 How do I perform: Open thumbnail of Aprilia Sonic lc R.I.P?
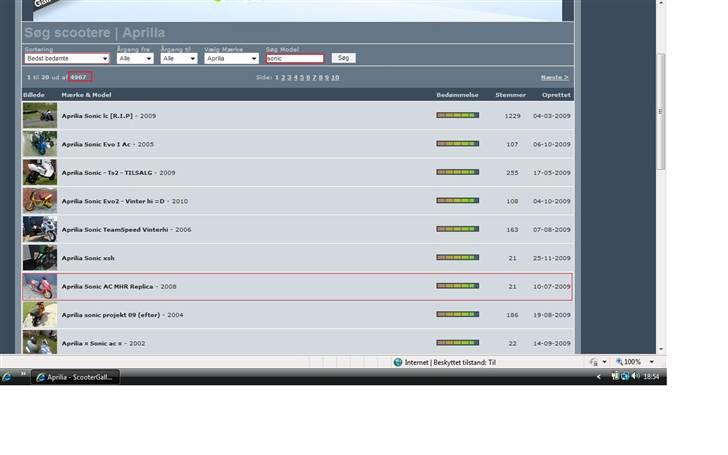coord(40,115)
